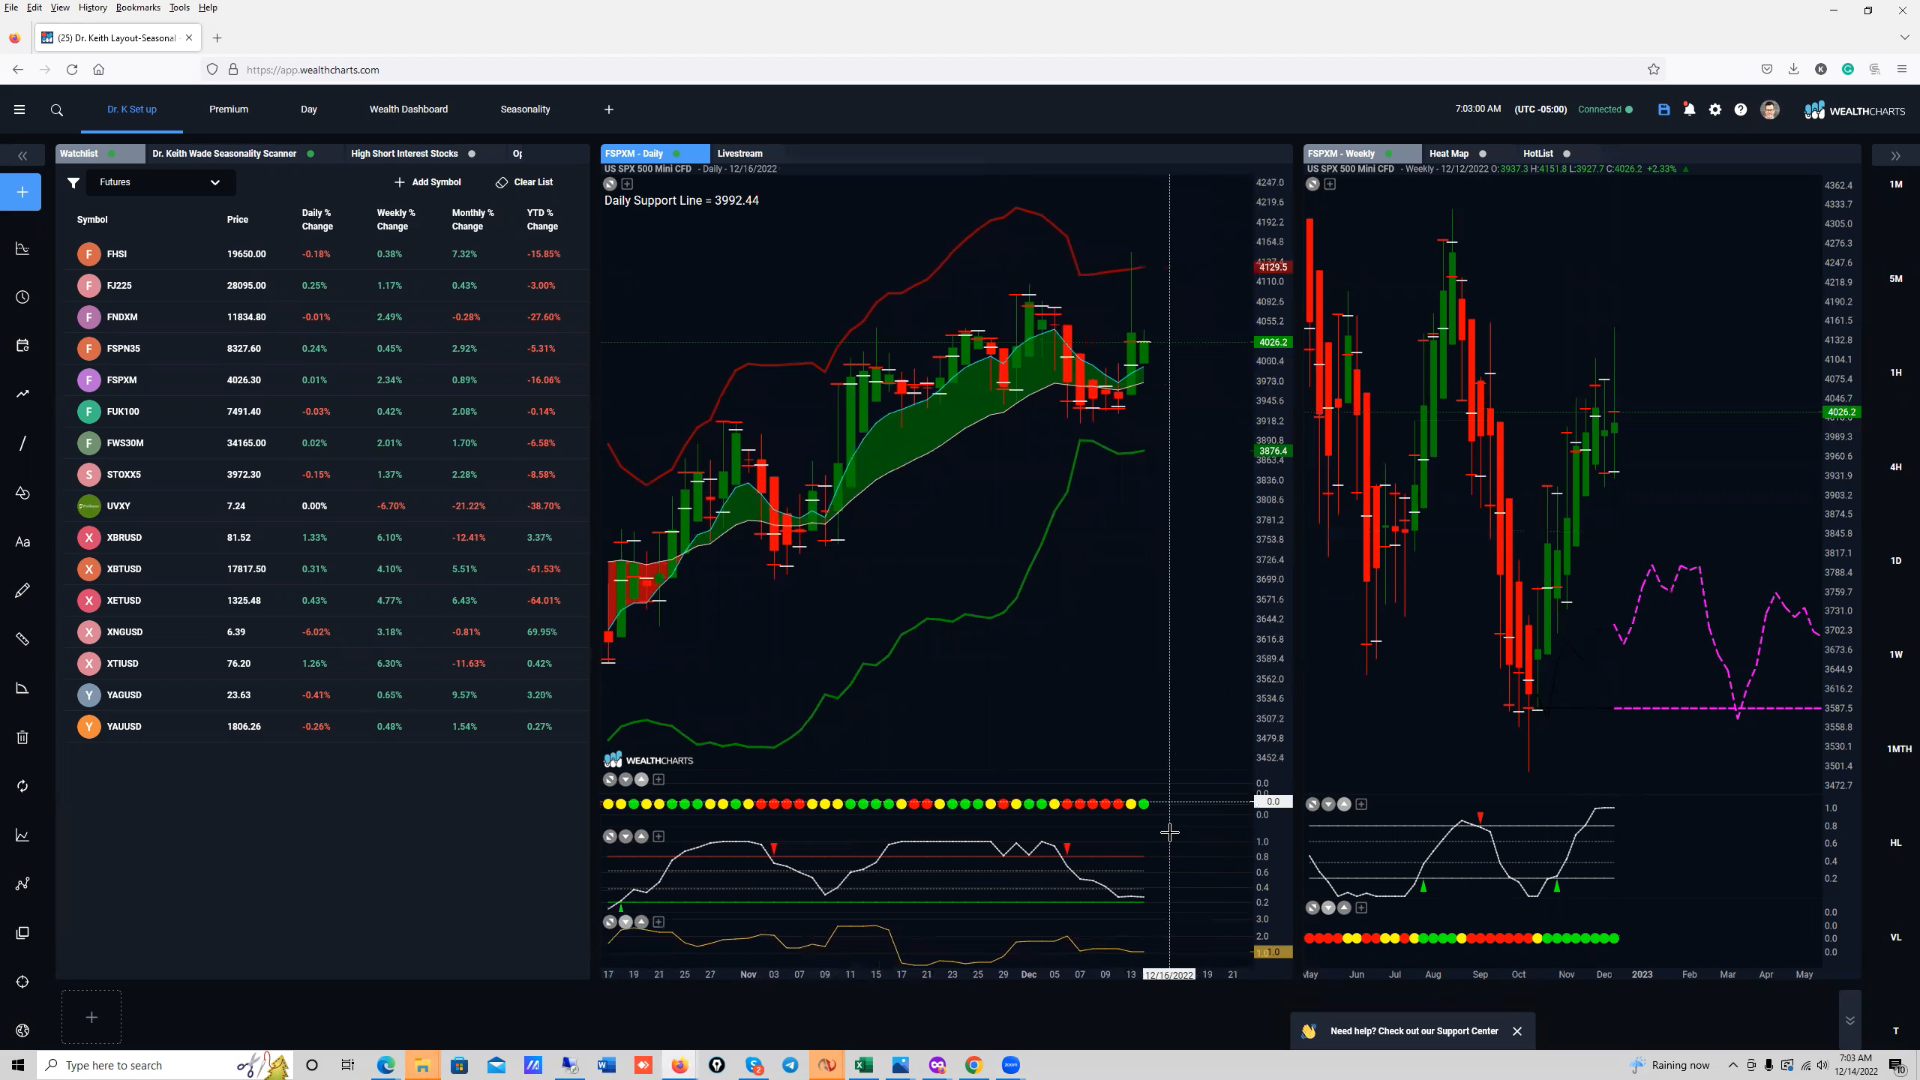Image resolution: width=1920 pixels, height=1080 pixels.
Task: Toggle the FSPXM Daily chart link dot
Action: [677, 154]
